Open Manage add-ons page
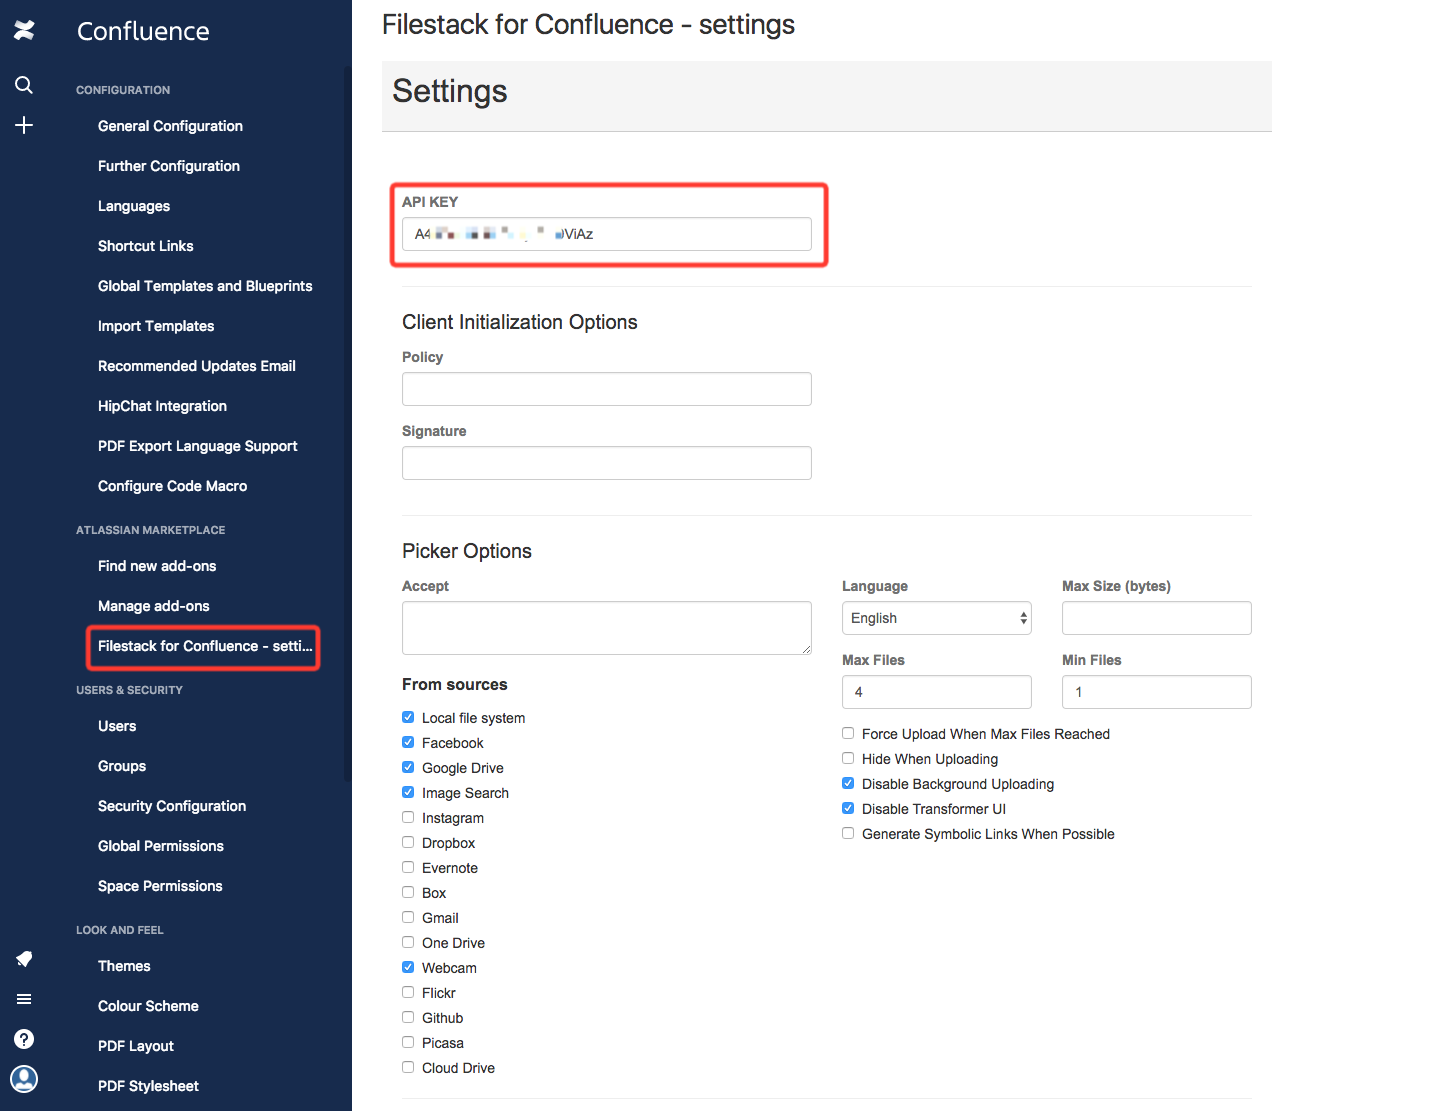 154,606
